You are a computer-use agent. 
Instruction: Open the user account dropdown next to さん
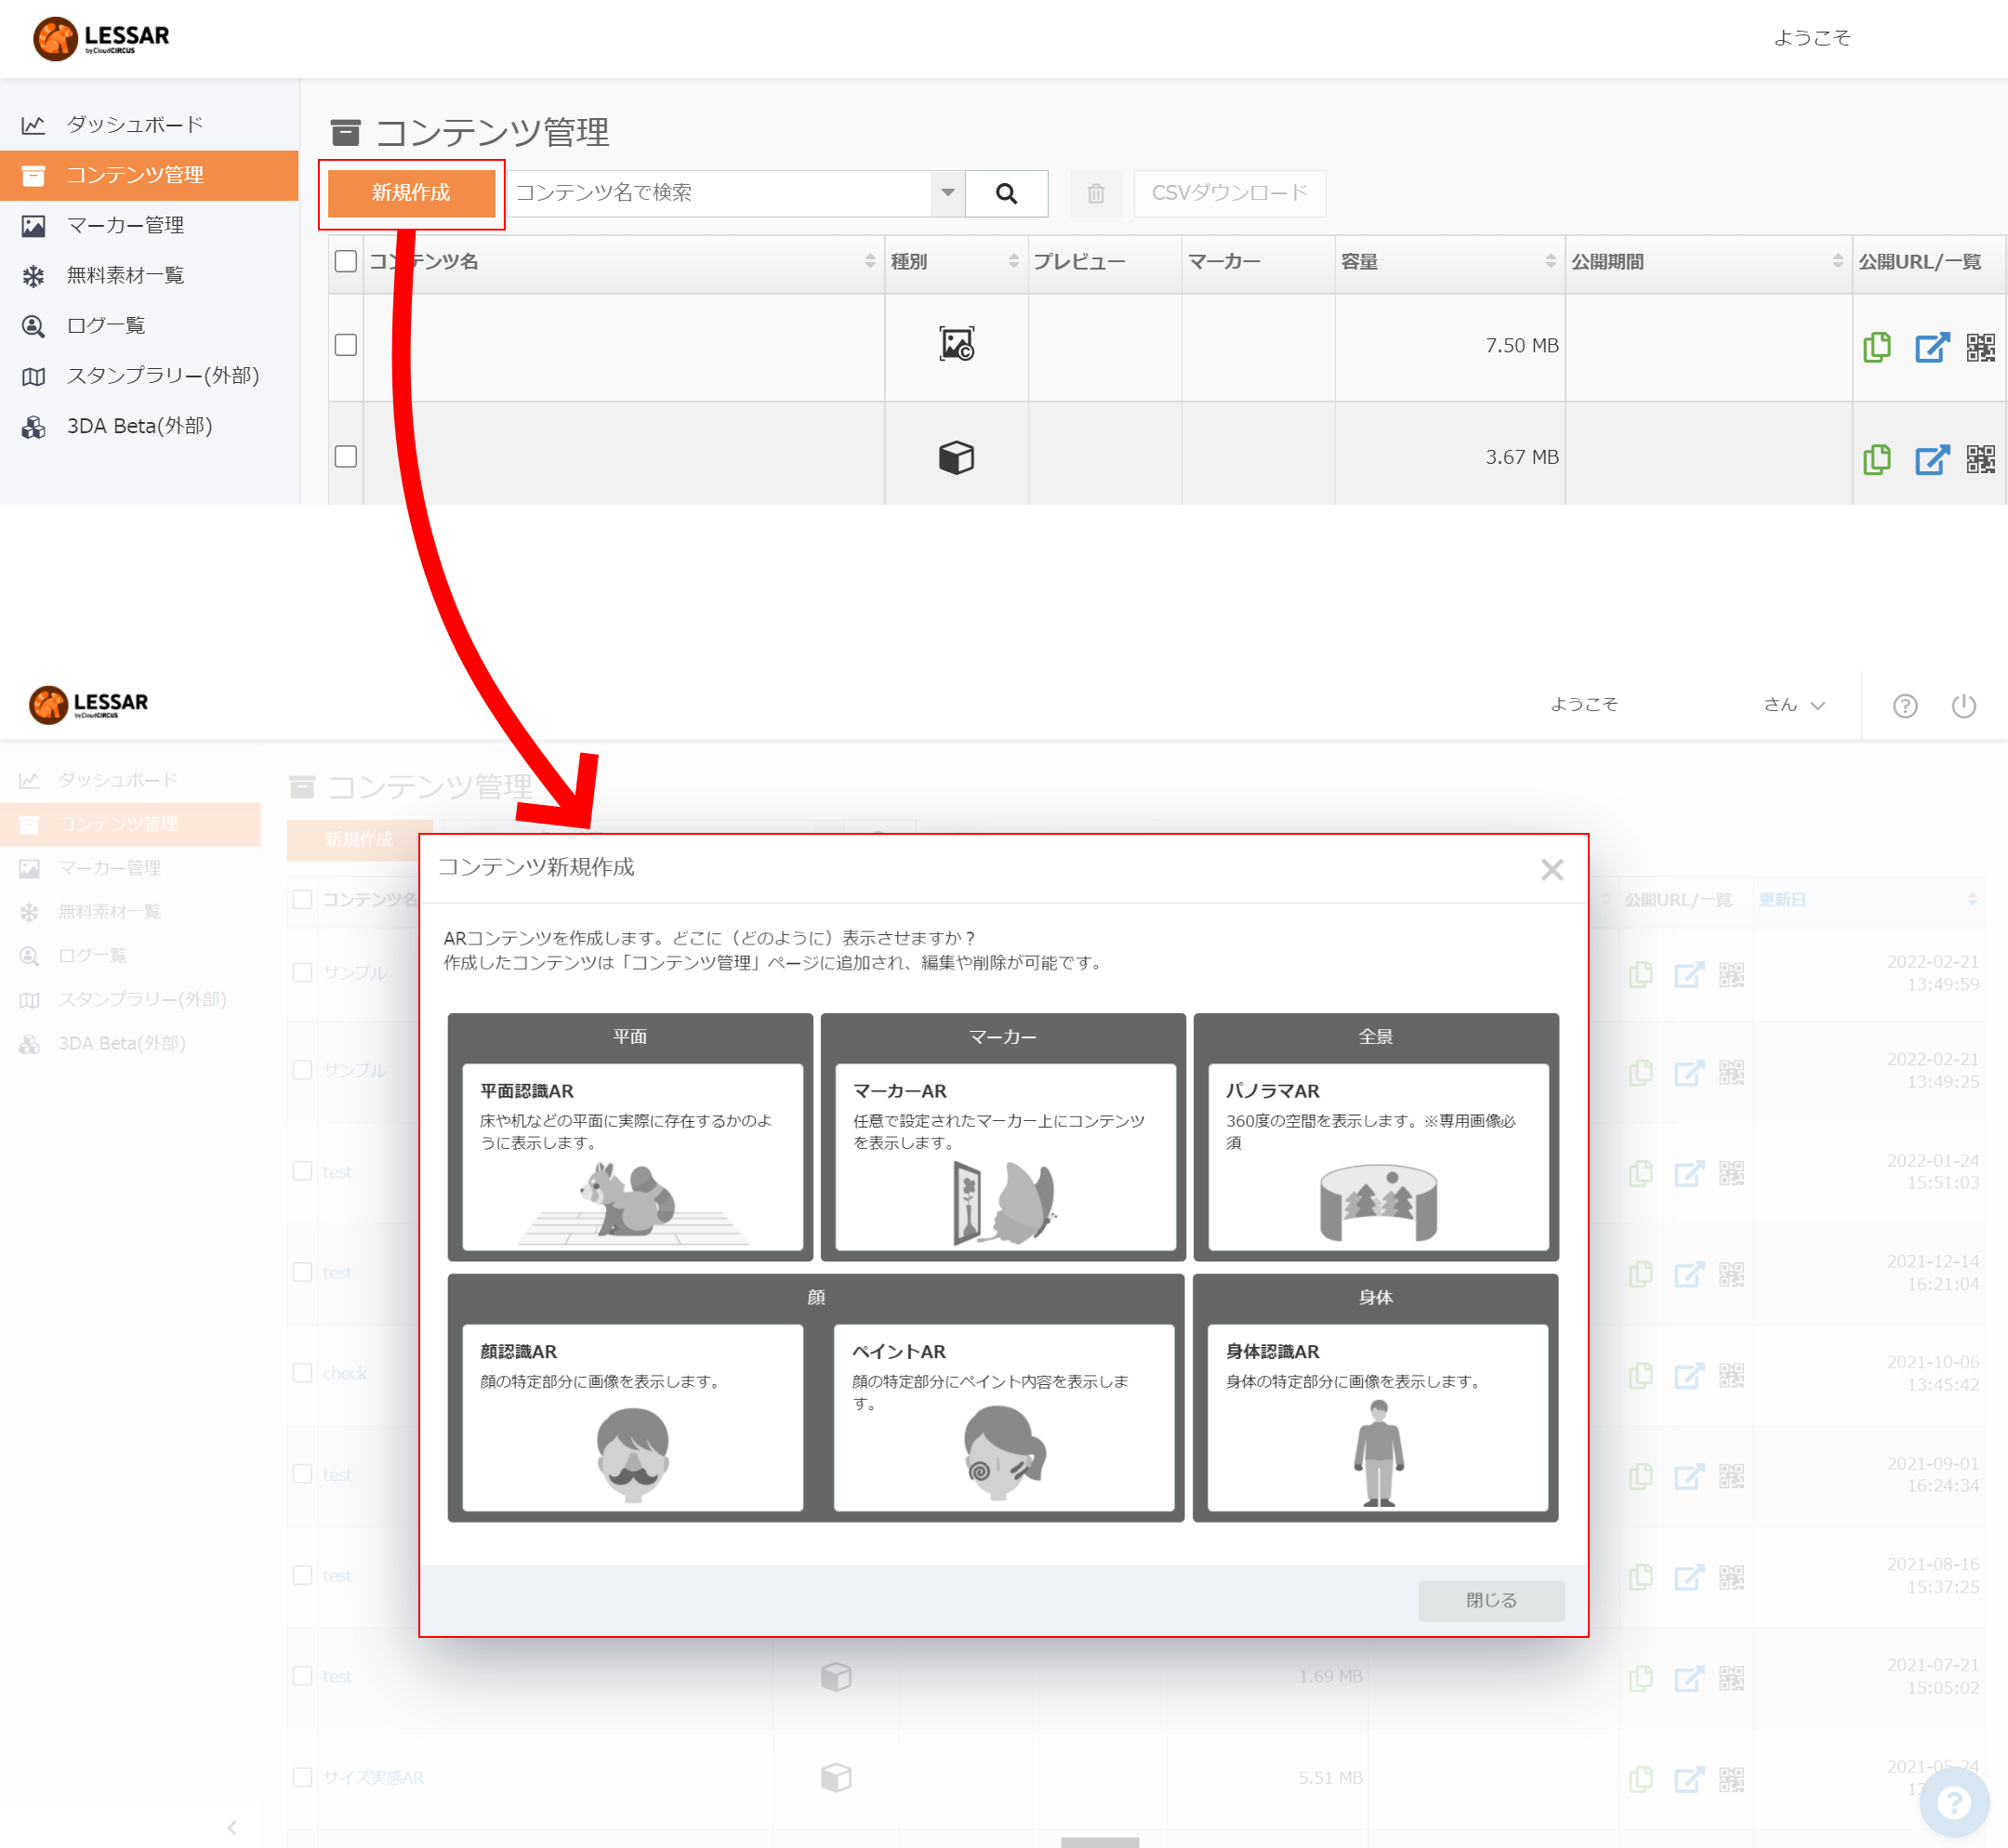(1818, 705)
